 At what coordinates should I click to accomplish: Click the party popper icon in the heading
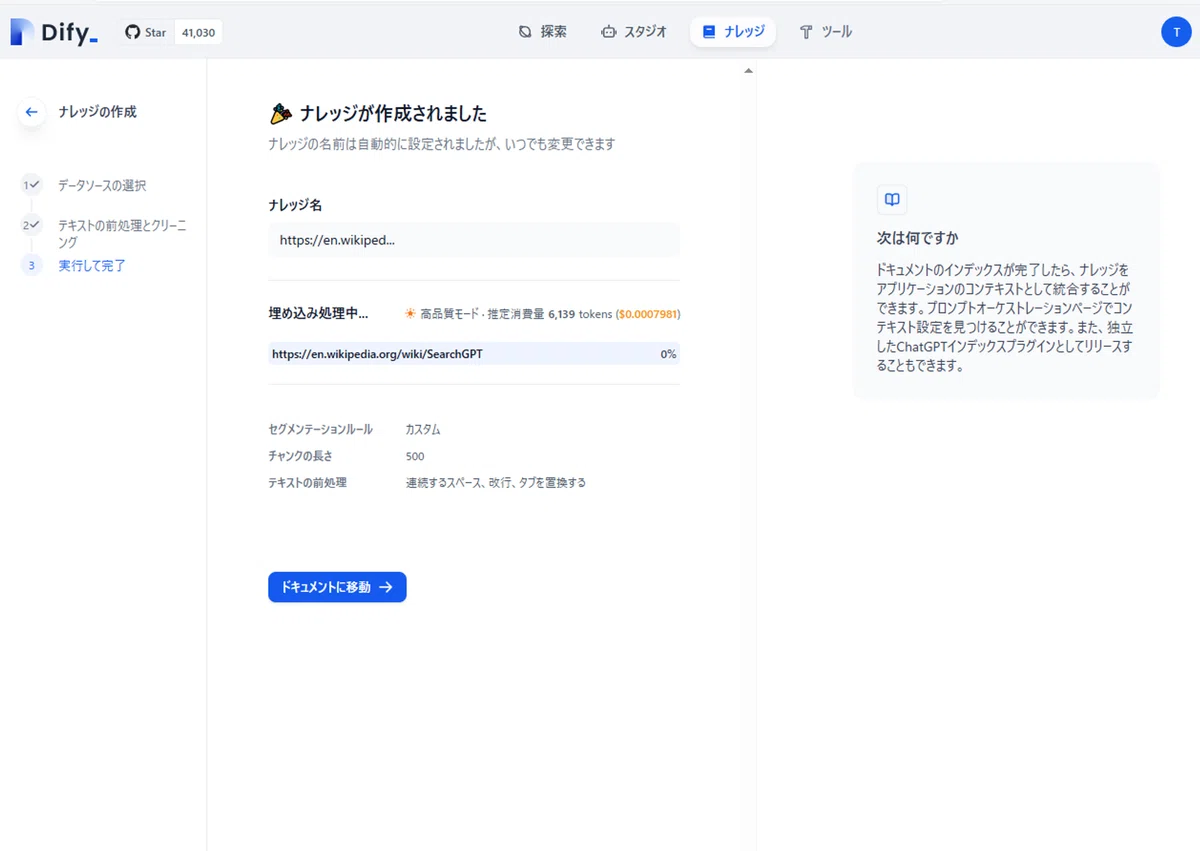(280, 113)
